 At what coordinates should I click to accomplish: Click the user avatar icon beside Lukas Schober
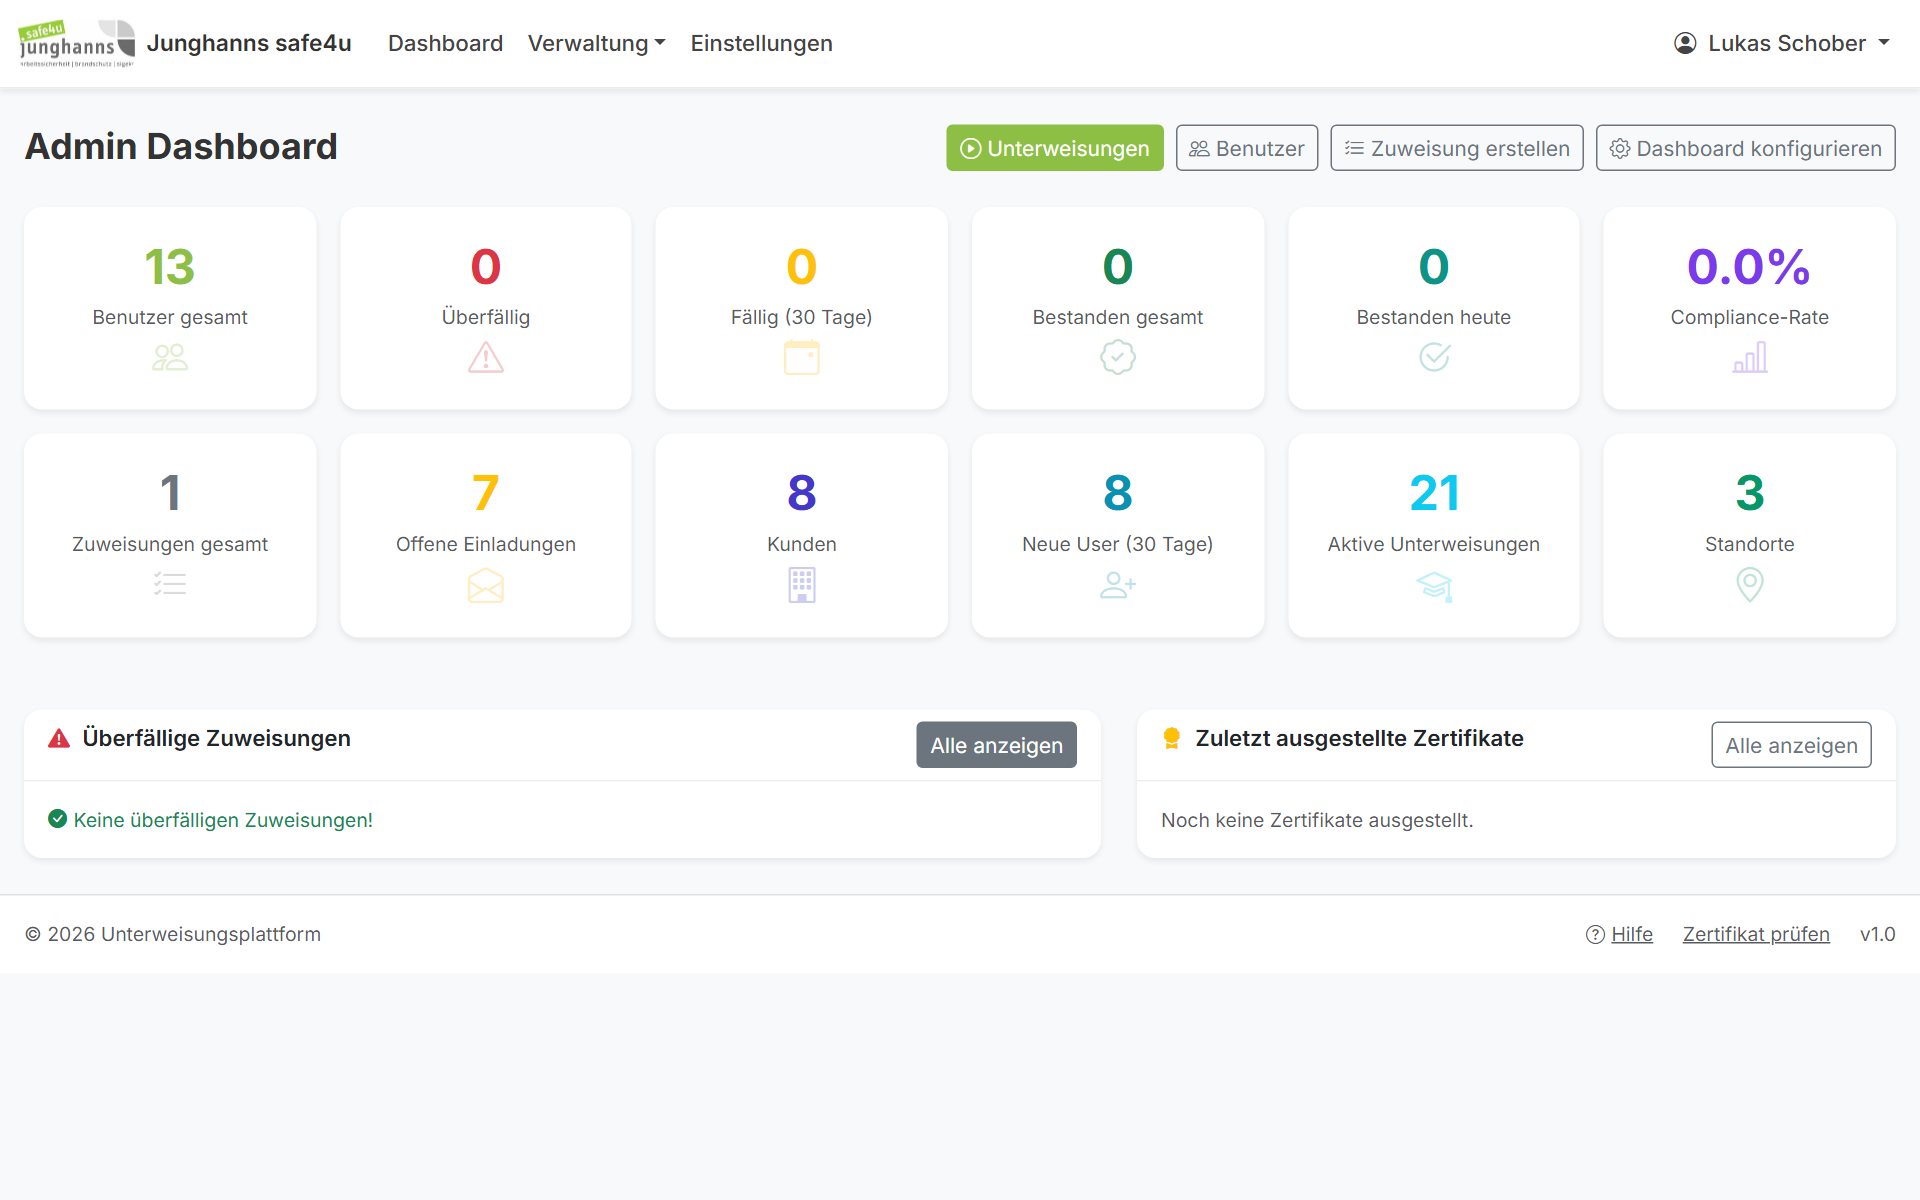(x=1685, y=43)
